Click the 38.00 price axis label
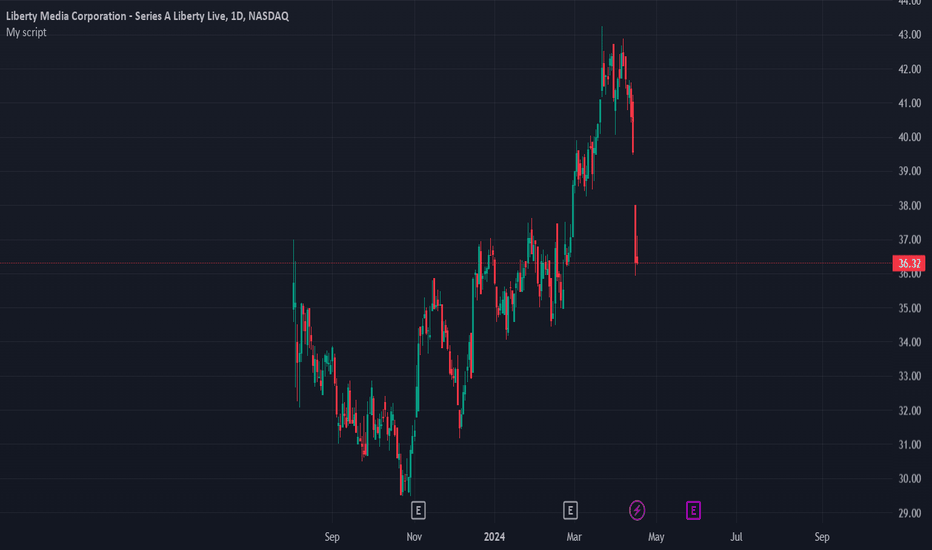 (909, 206)
